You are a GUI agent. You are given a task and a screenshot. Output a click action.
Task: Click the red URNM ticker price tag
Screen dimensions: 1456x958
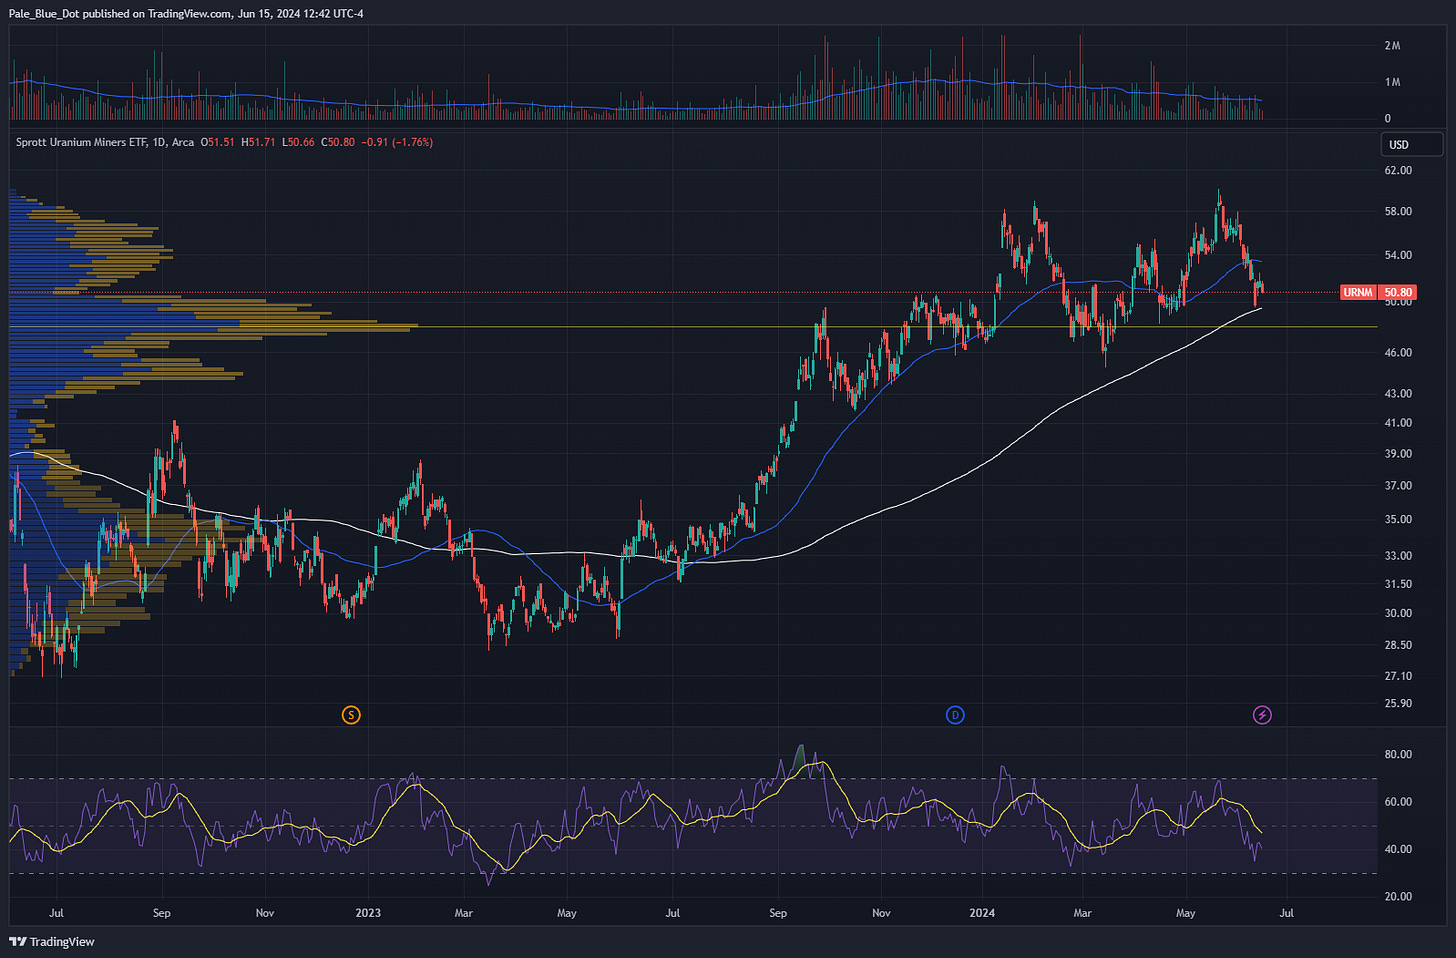point(1358,293)
